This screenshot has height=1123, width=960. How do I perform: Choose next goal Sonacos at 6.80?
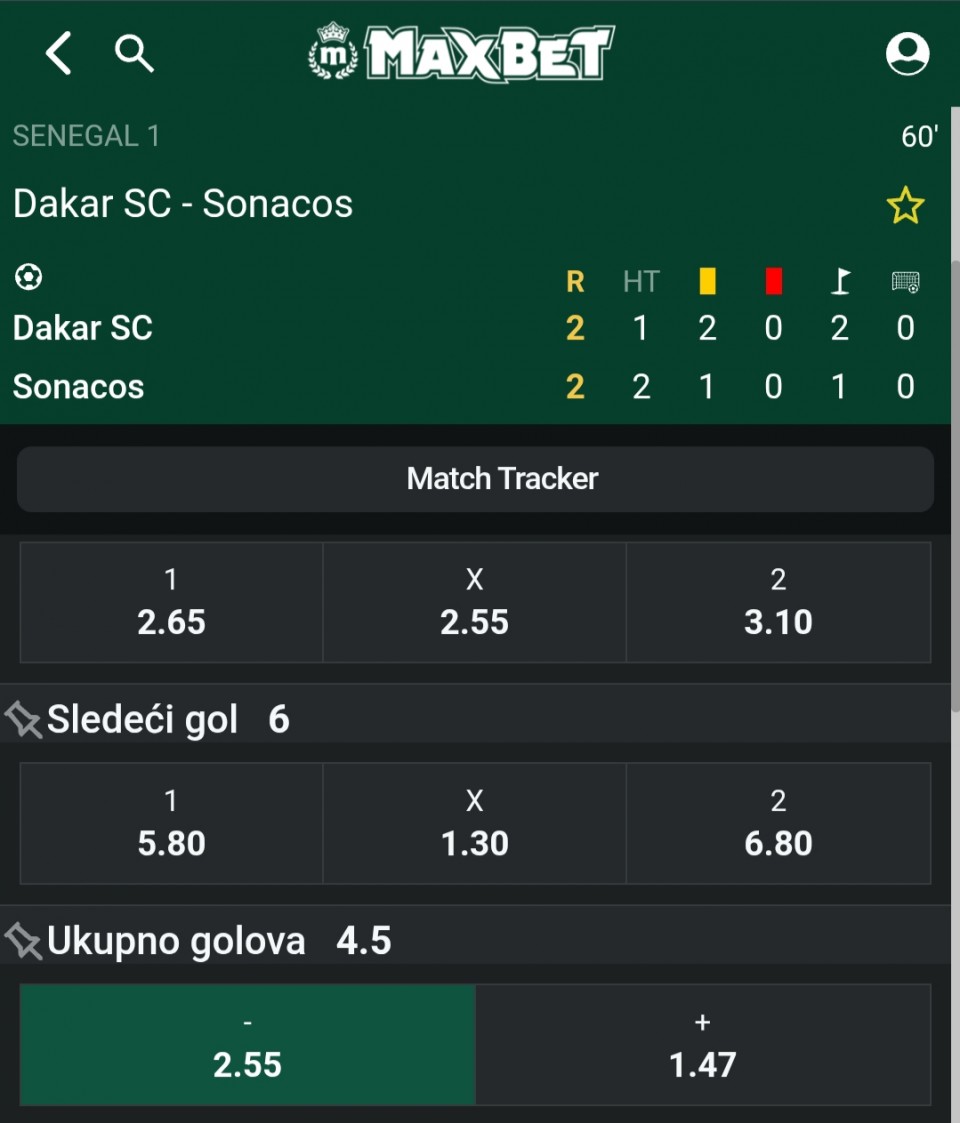(x=778, y=824)
